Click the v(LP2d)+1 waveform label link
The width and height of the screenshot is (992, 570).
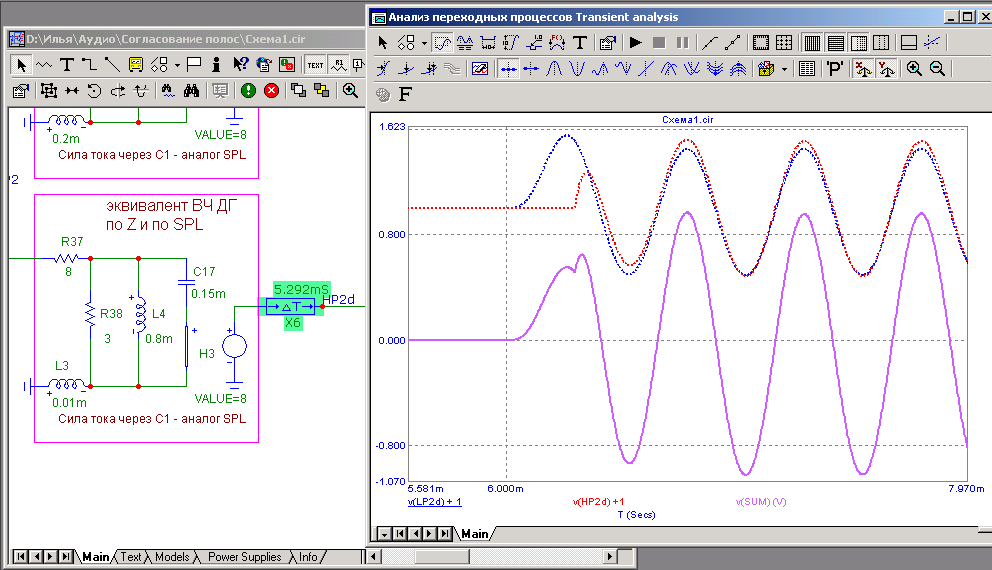click(434, 502)
